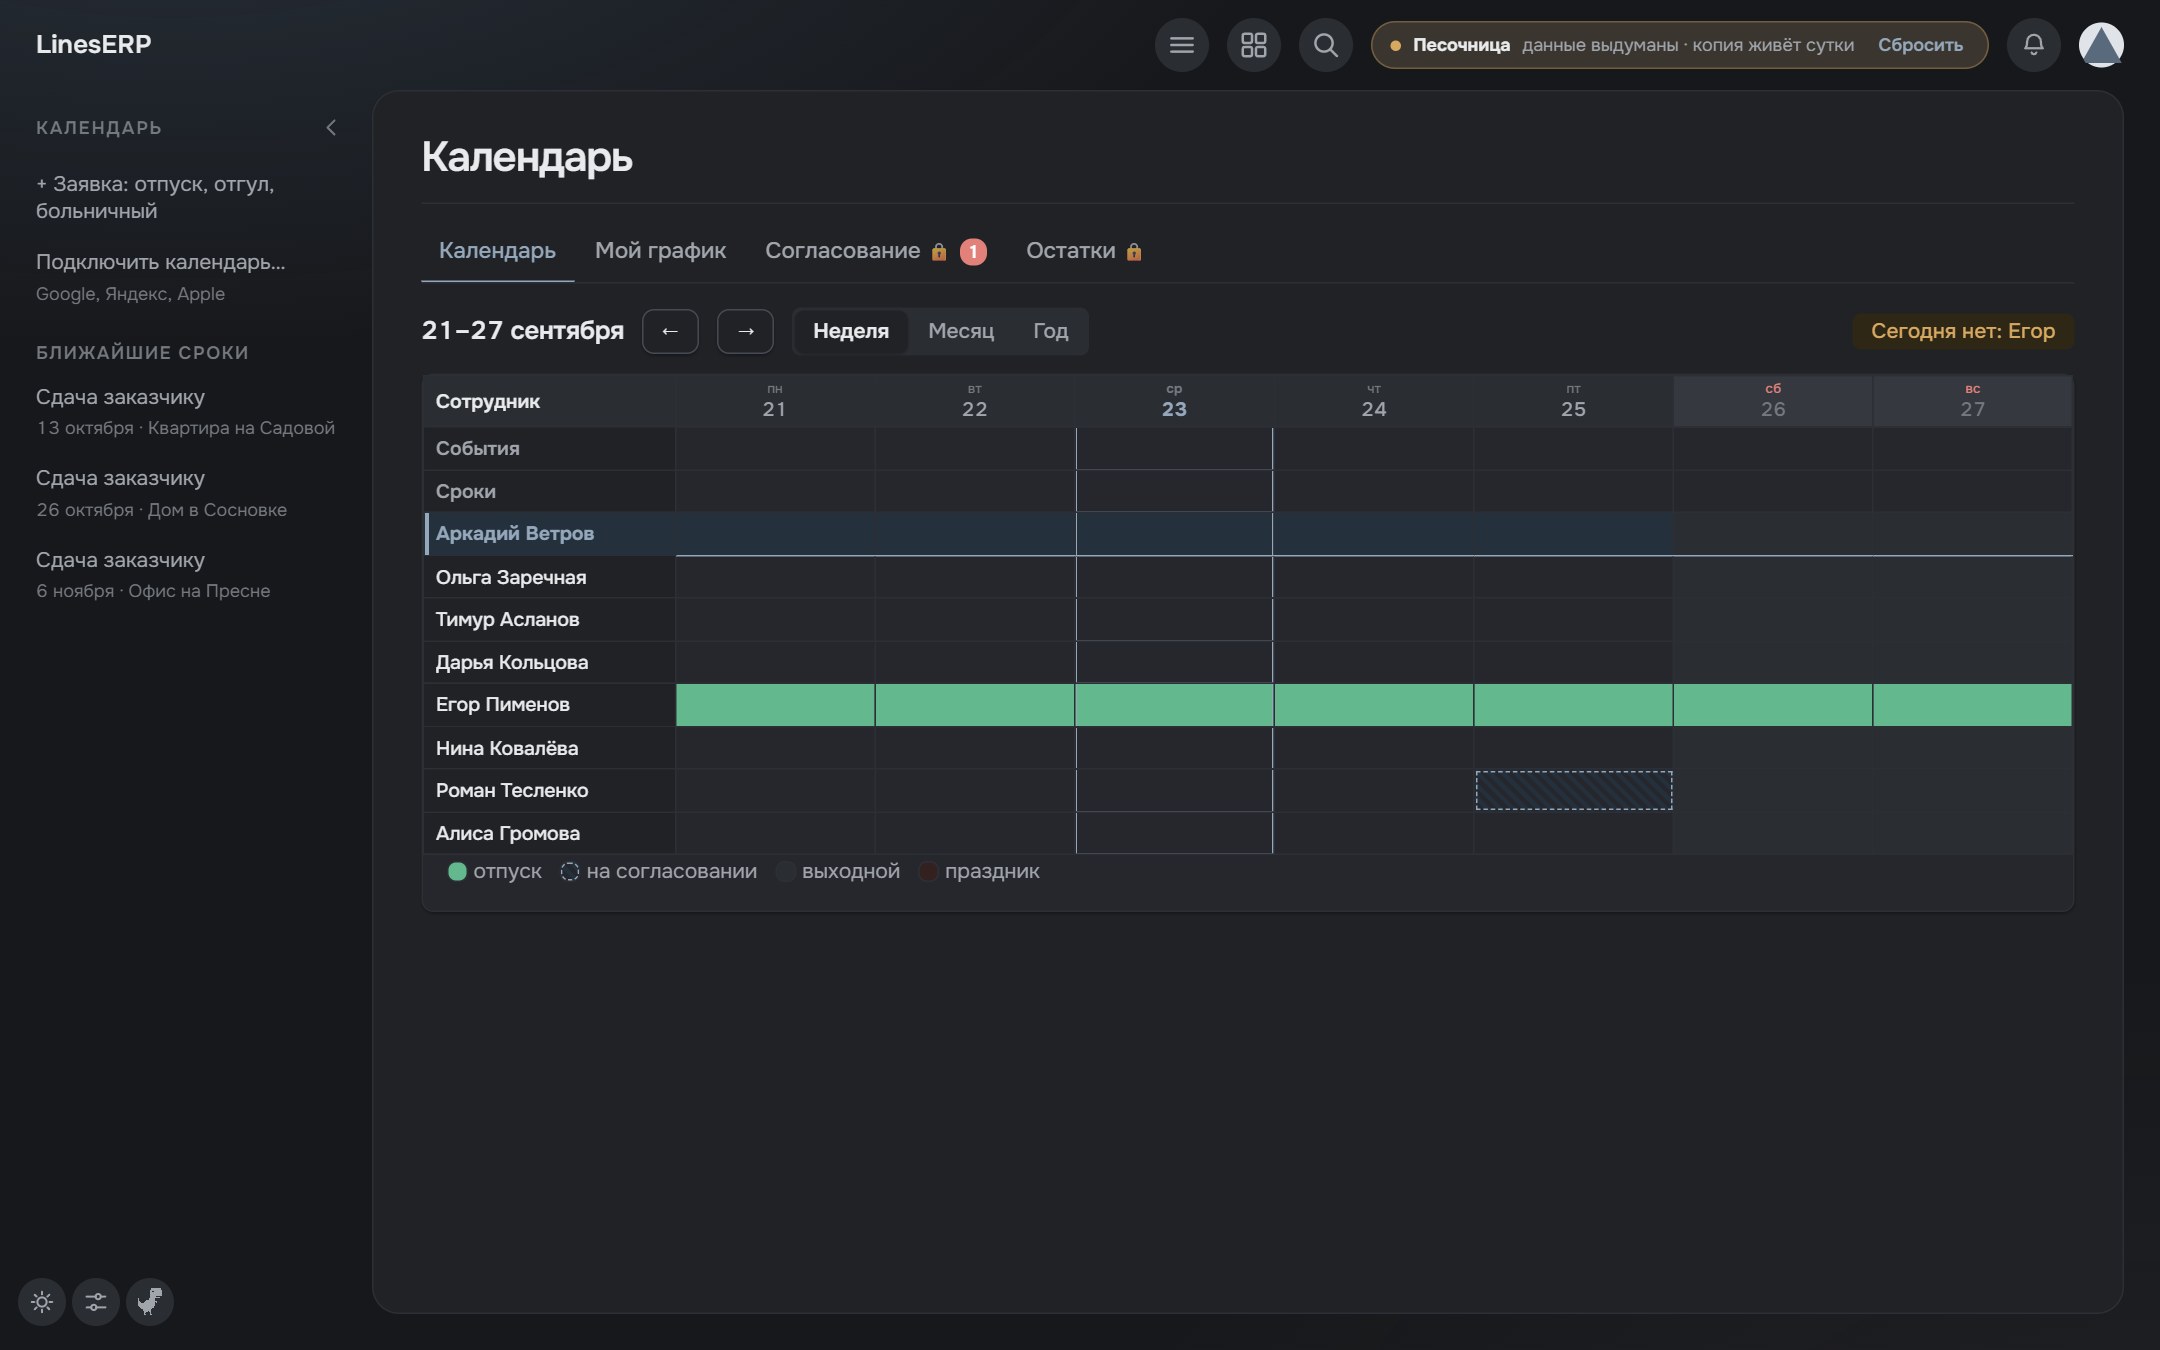Screen dimensions: 2160x1350
Task: Click Сбросить in the sandbox banner
Action: click(x=1920, y=45)
